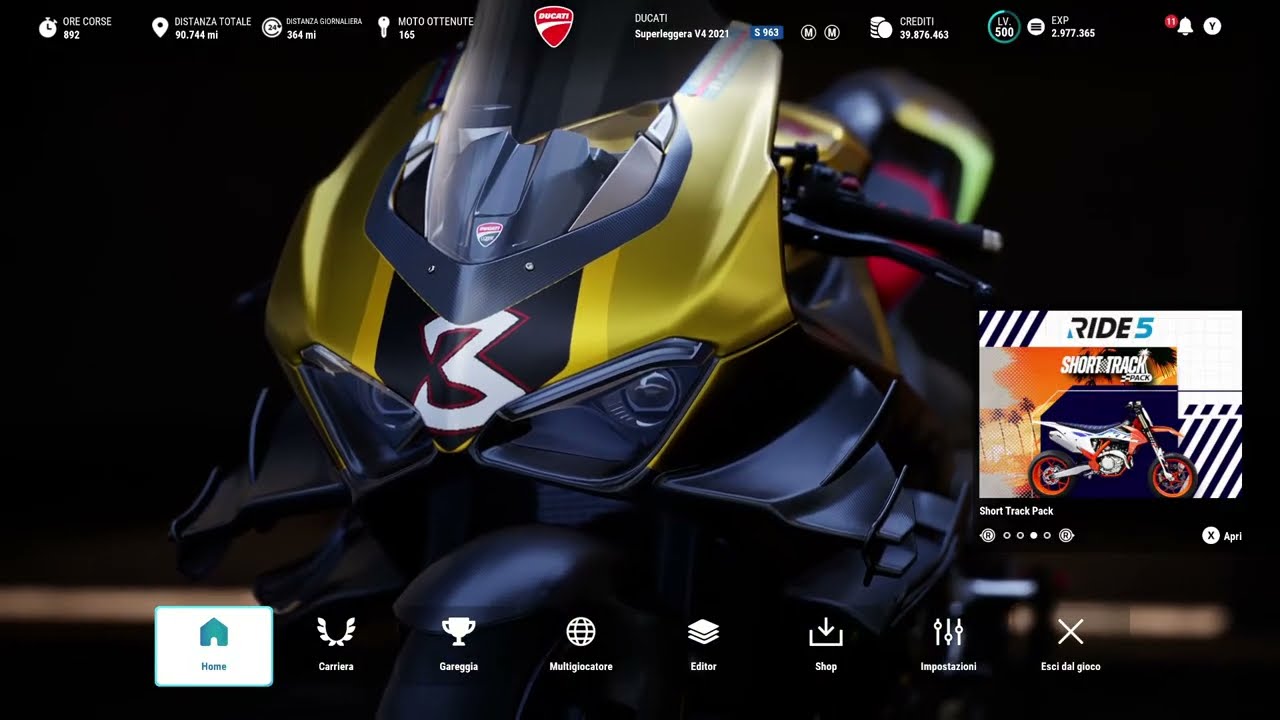Image resolution: width=1280 pixels, height=720 pixels.
Task: Click the EXP value 2.977.365
Action: (x=1073, y=34)
